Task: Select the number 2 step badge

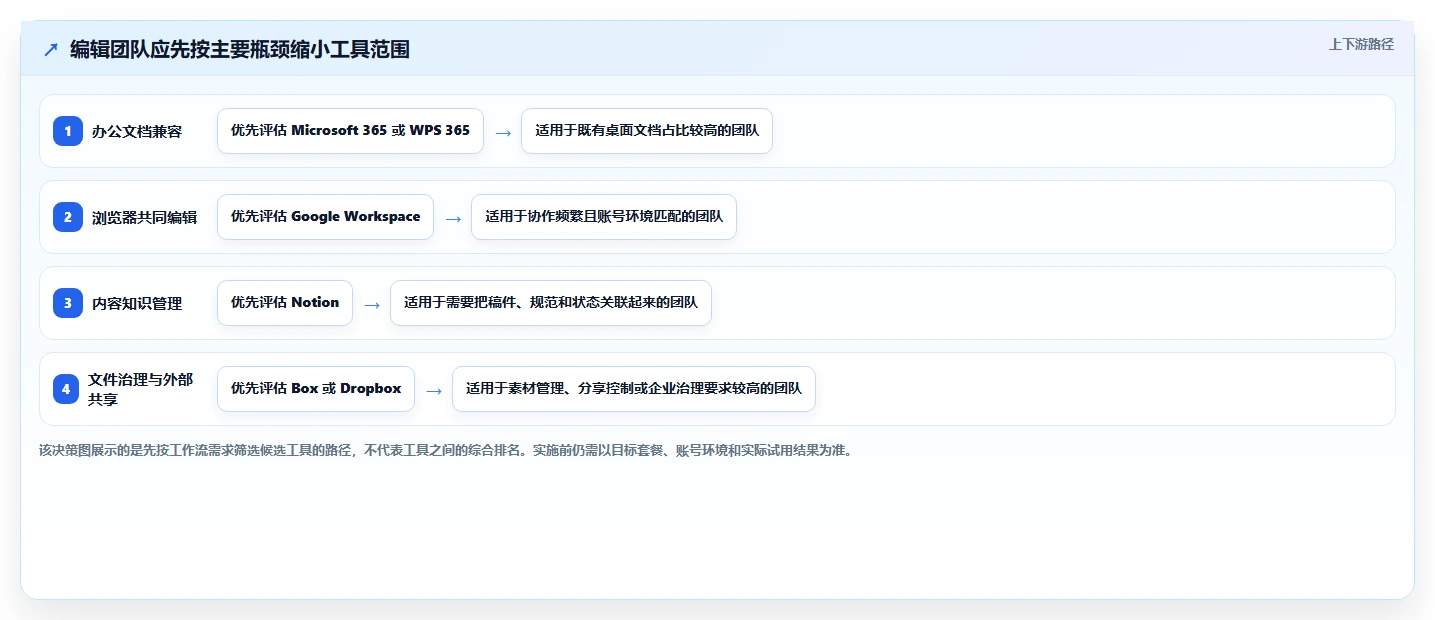Action: [68, 217]
